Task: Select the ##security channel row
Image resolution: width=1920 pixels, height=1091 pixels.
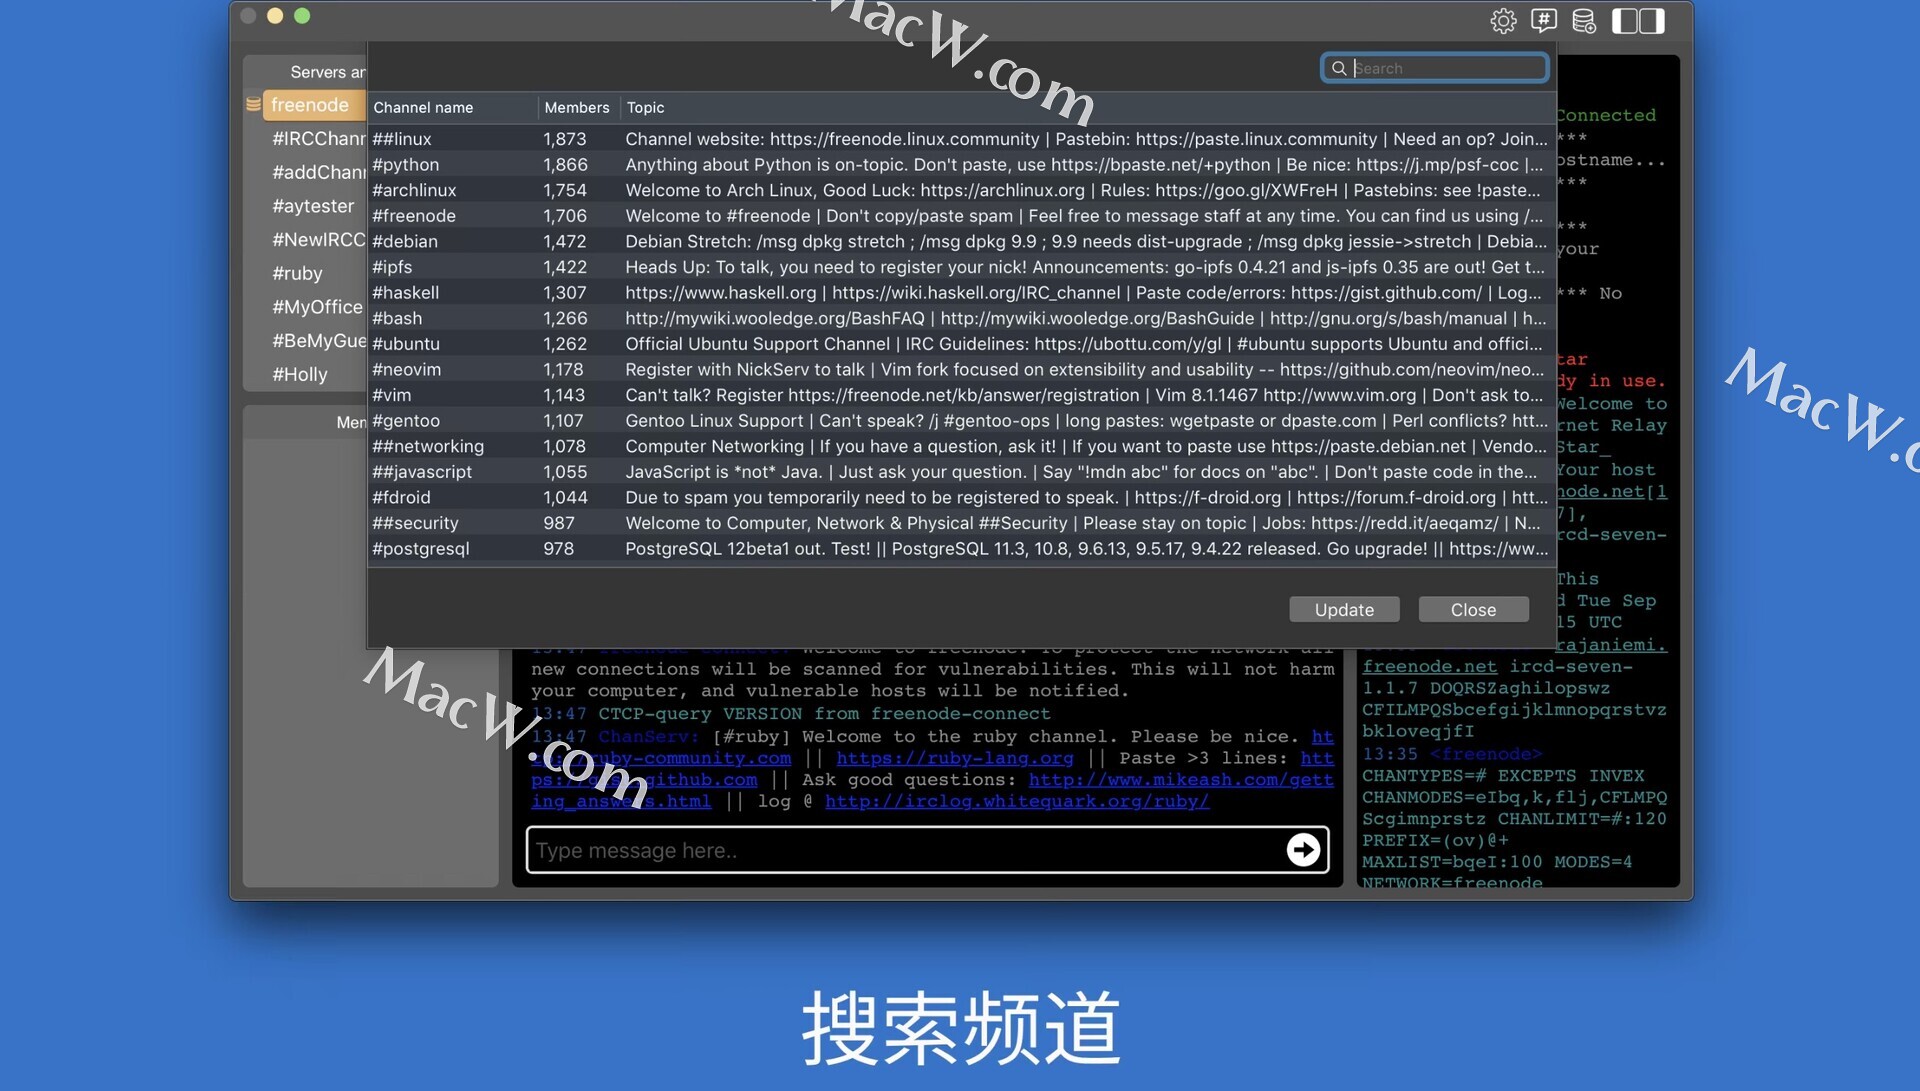Action: point(961,523)
